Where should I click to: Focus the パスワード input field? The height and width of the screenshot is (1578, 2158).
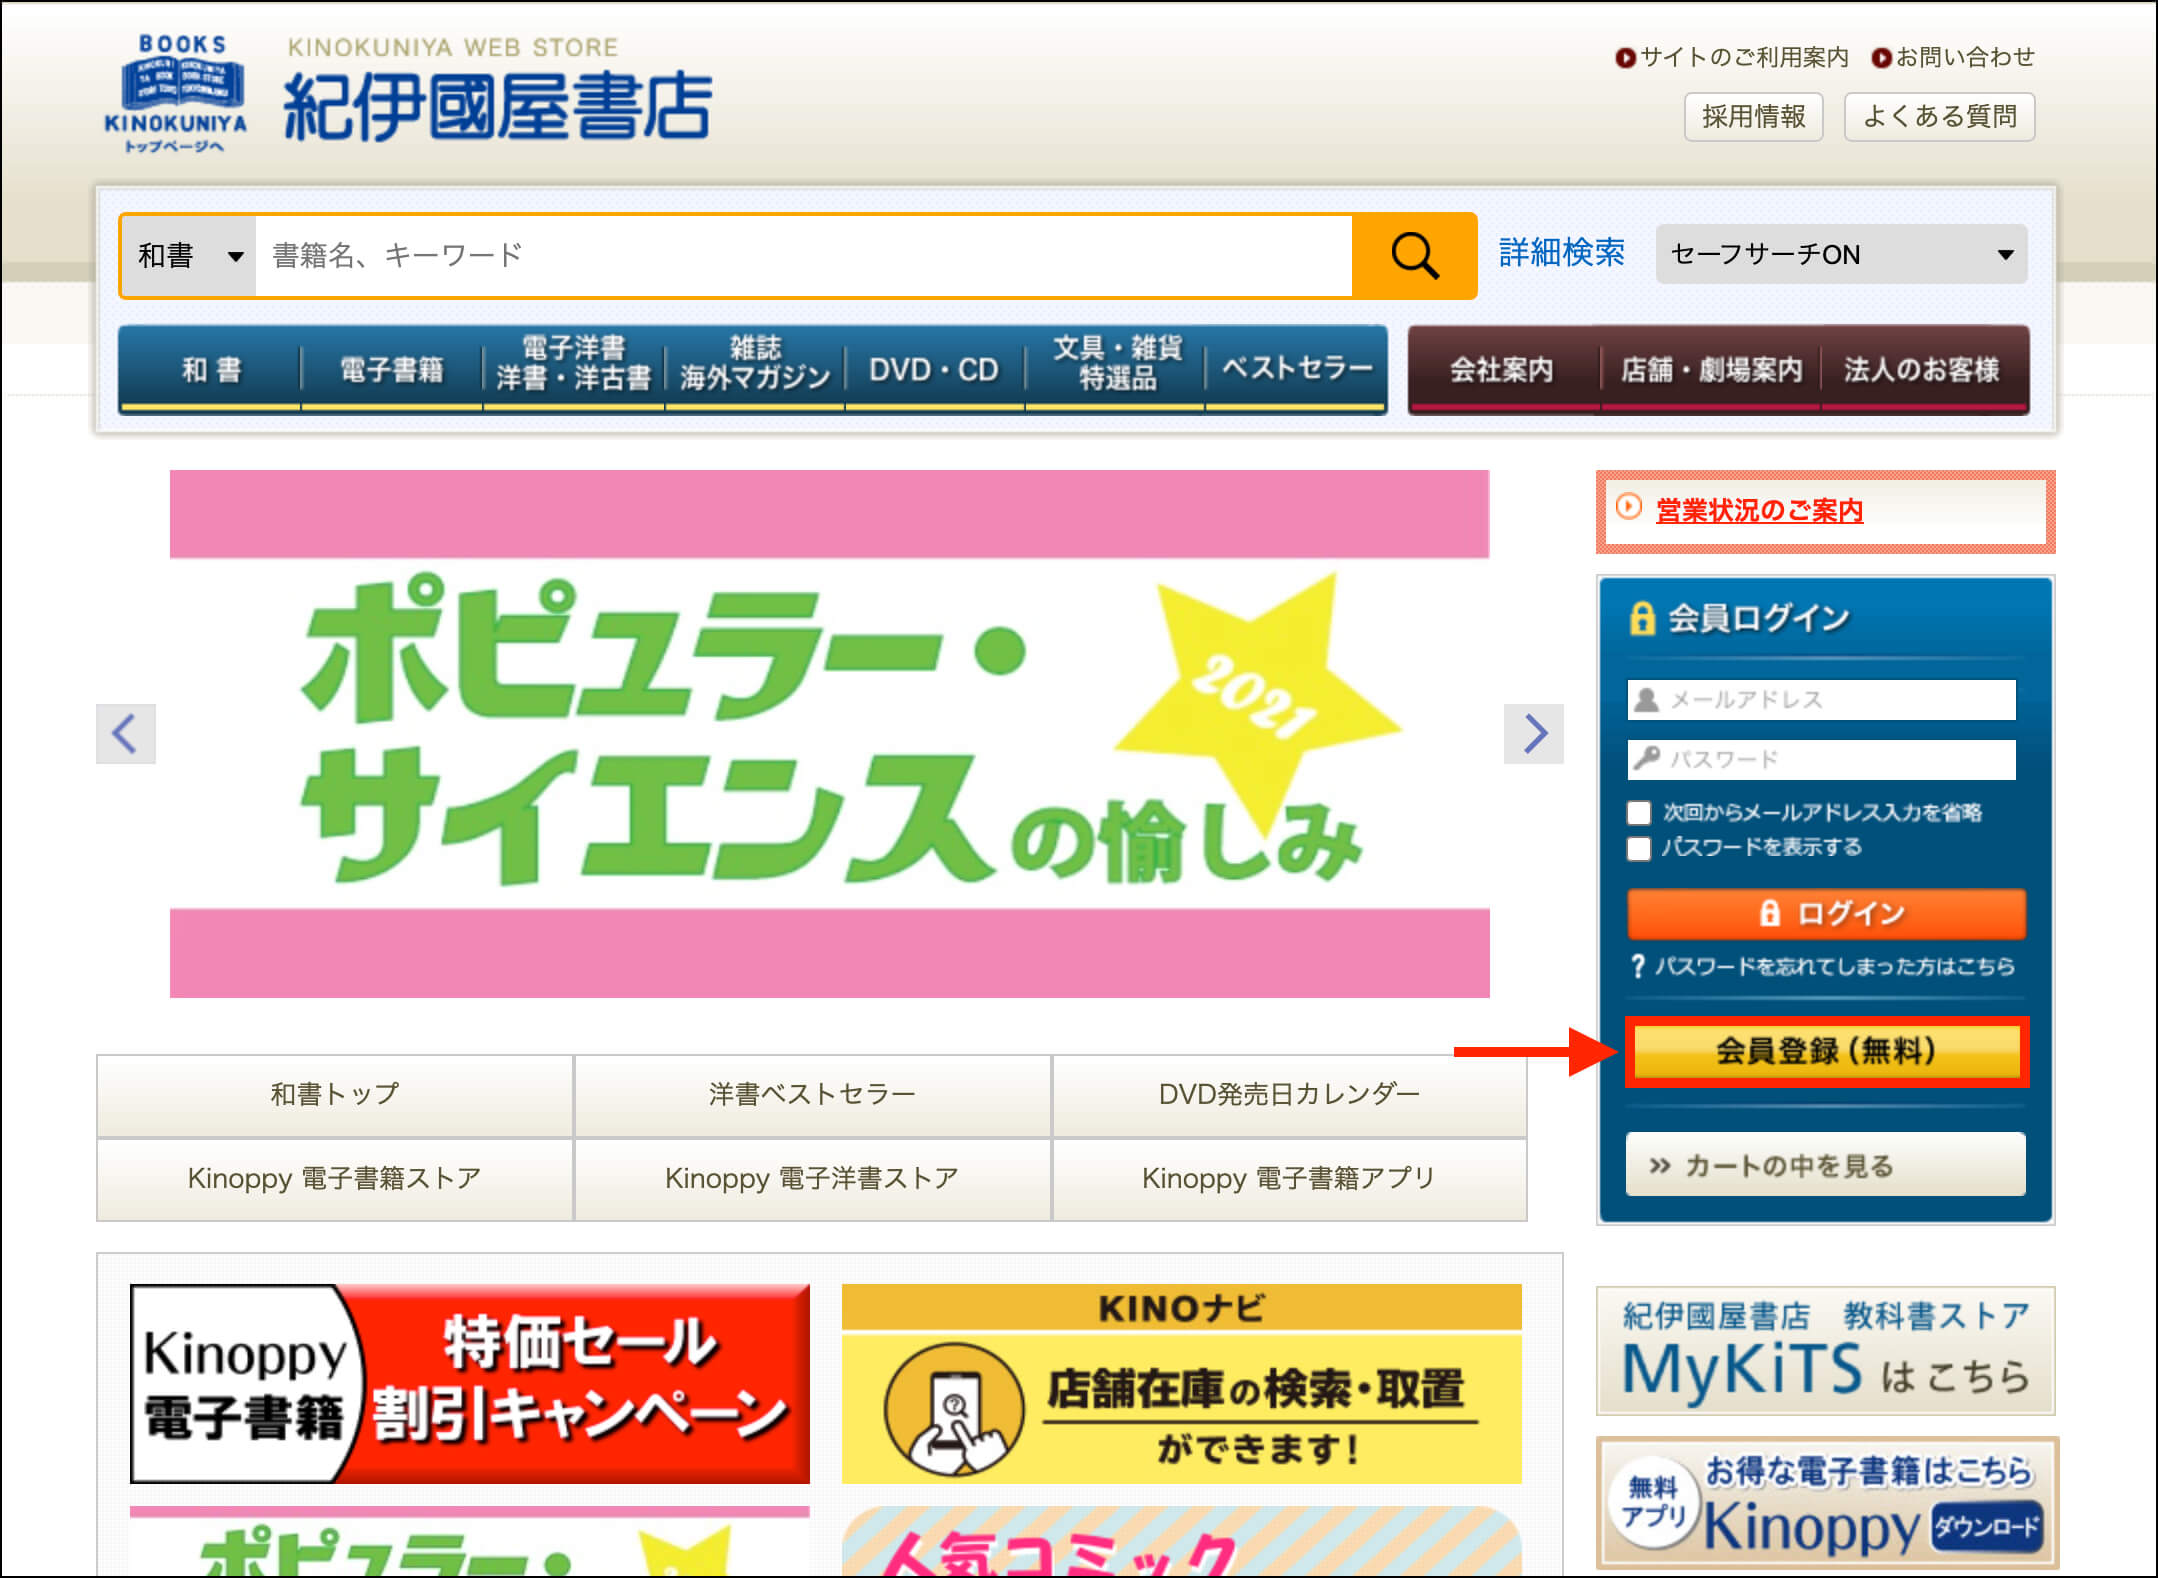click(1822, 759)
